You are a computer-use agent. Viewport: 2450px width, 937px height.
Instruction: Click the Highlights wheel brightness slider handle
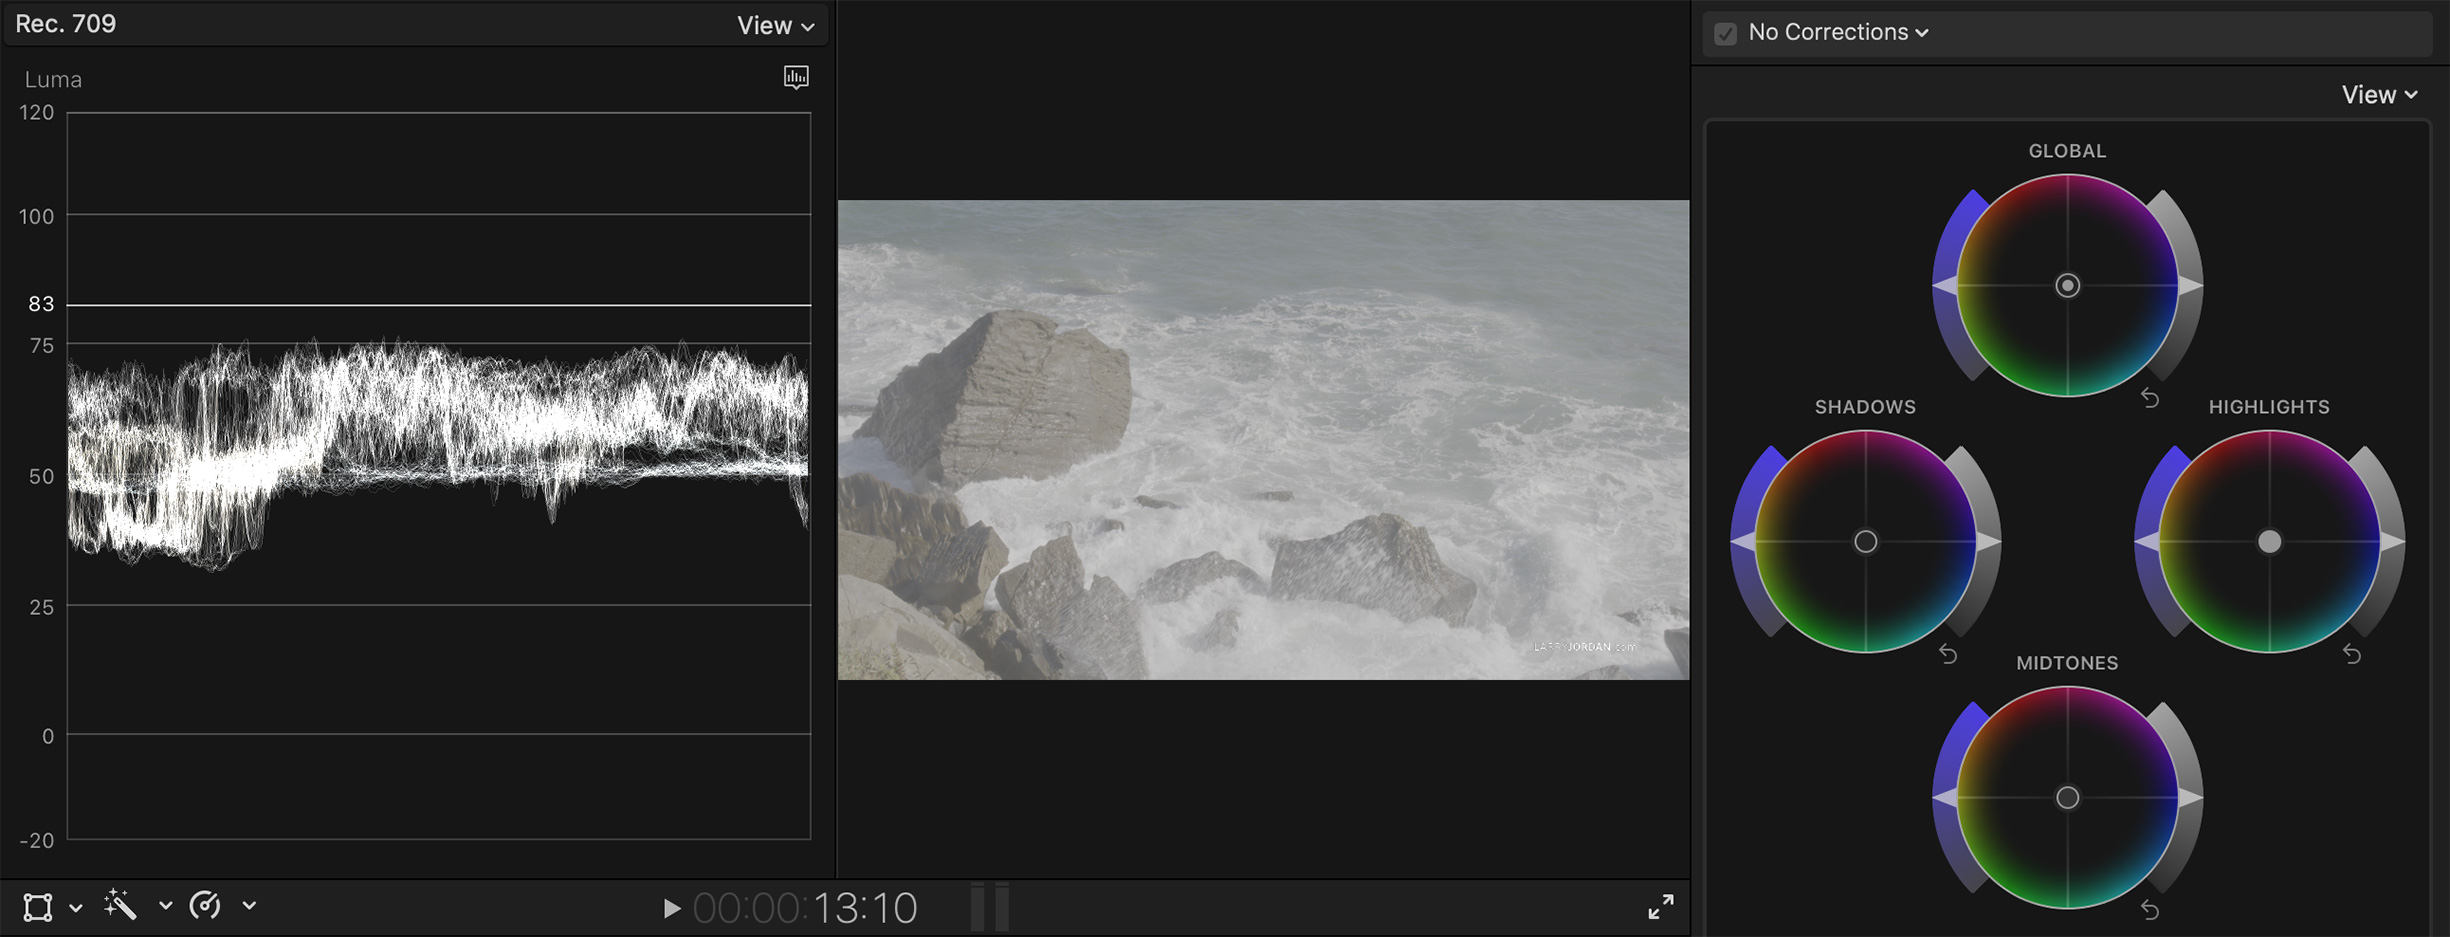coord(2393,541)
